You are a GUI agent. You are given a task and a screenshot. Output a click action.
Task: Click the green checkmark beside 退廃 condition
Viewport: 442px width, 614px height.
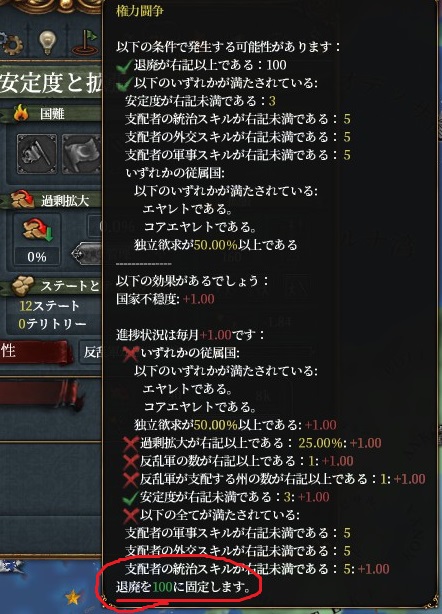(x=124, y=65)
